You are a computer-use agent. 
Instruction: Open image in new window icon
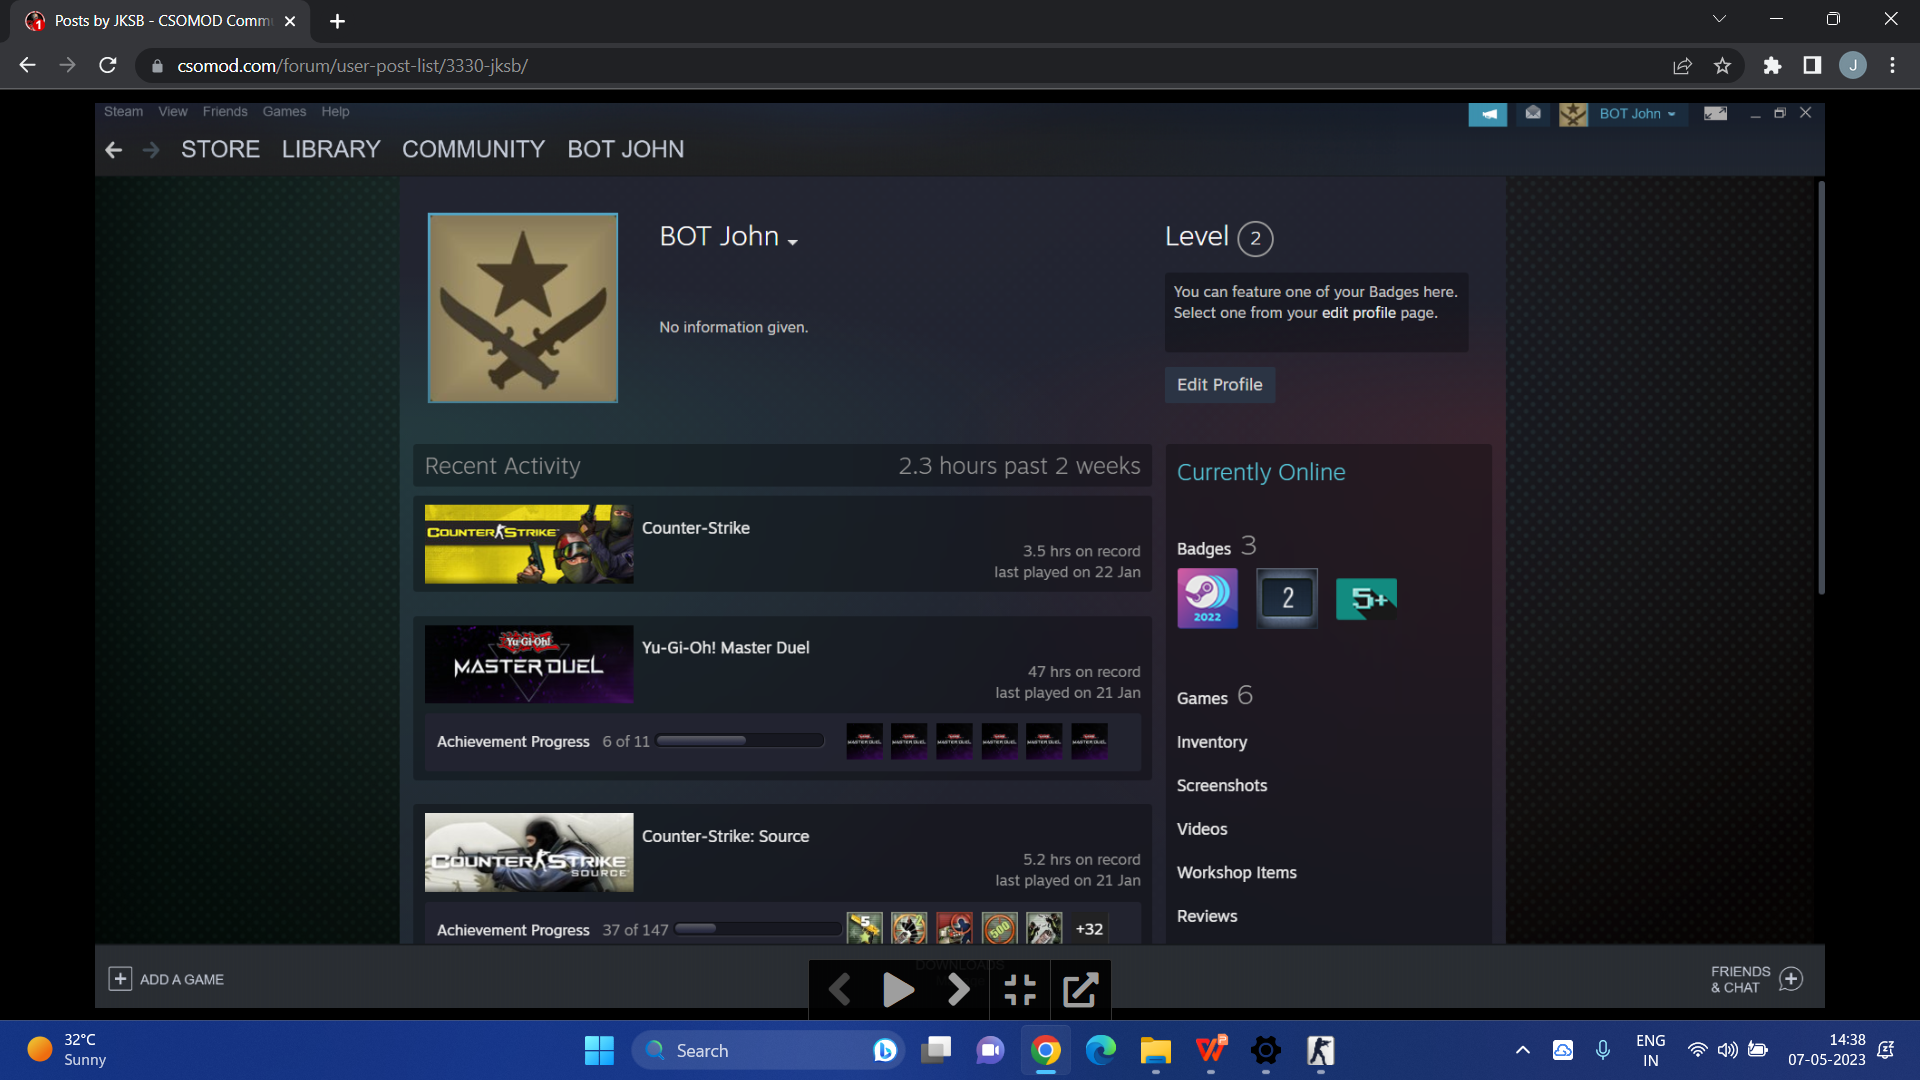pos(1080,990)
